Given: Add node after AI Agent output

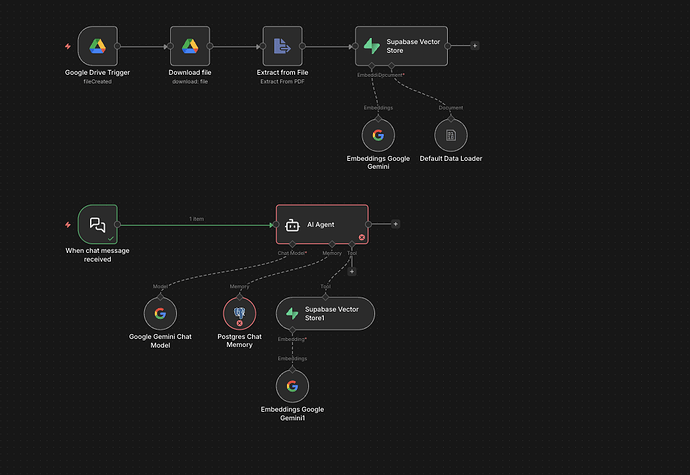Looking at the screenshot, I should click(396, 224).
